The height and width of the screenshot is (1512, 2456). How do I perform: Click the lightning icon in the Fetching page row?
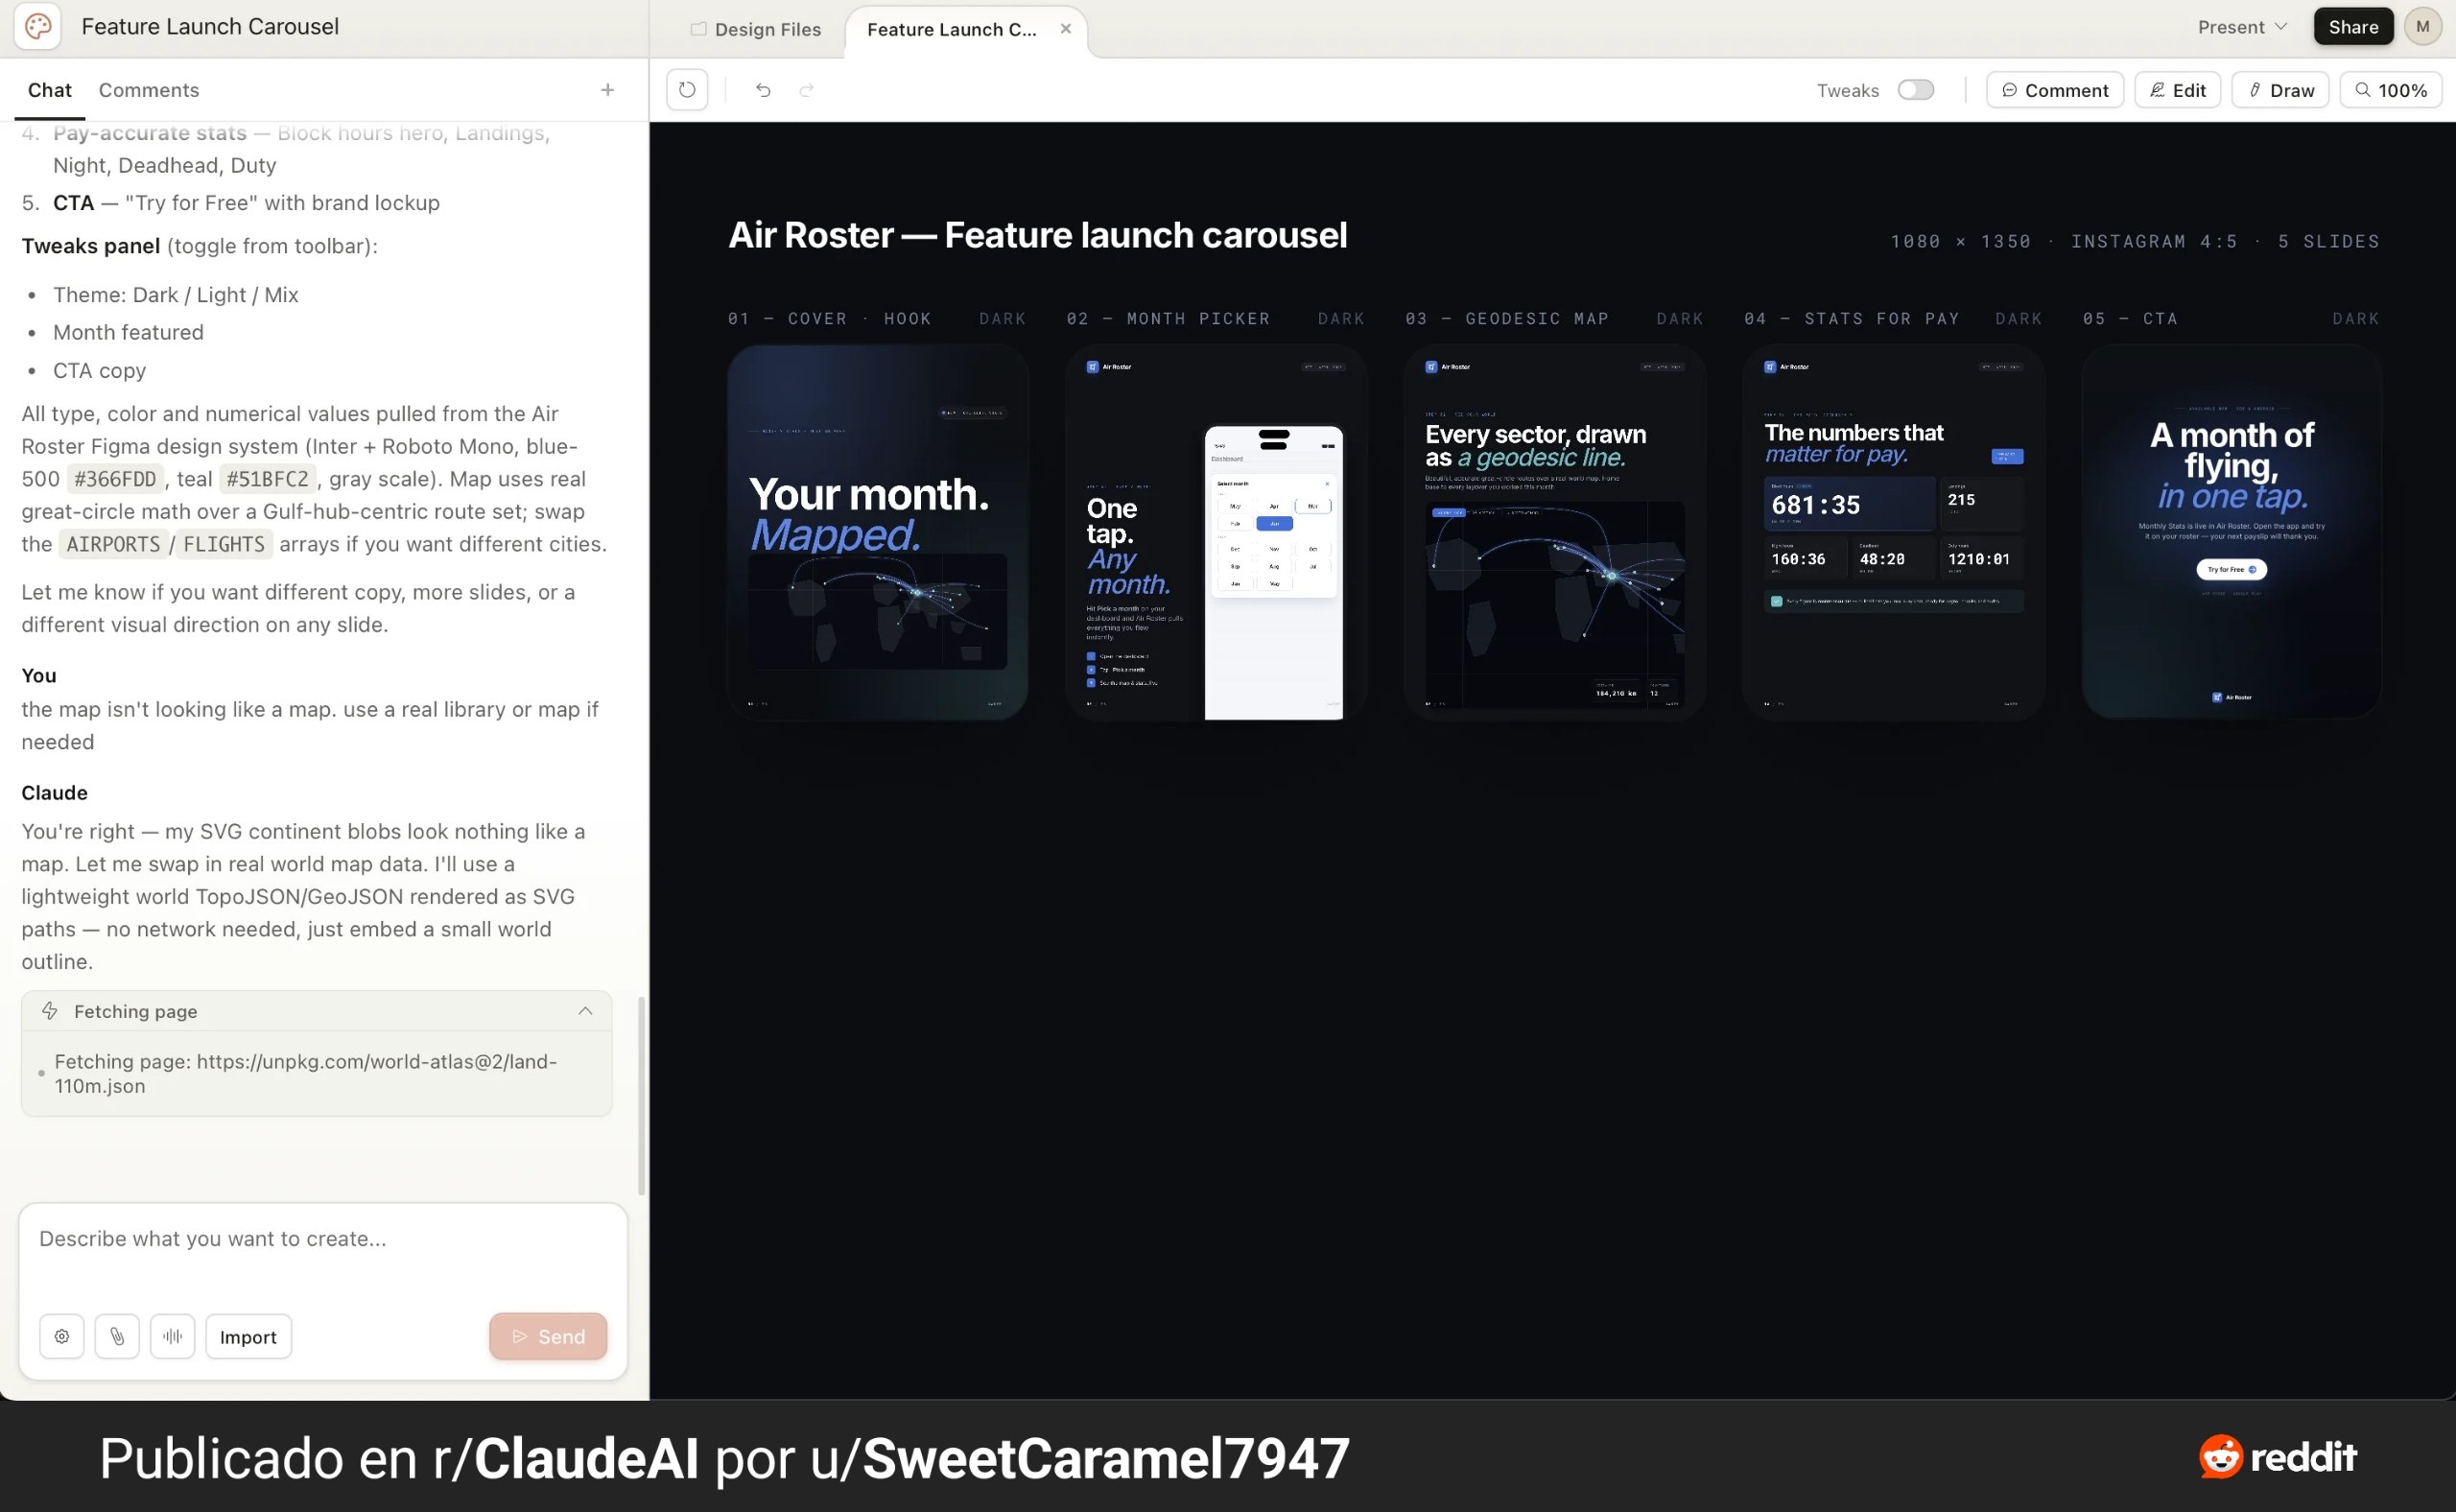point(50,1011)
